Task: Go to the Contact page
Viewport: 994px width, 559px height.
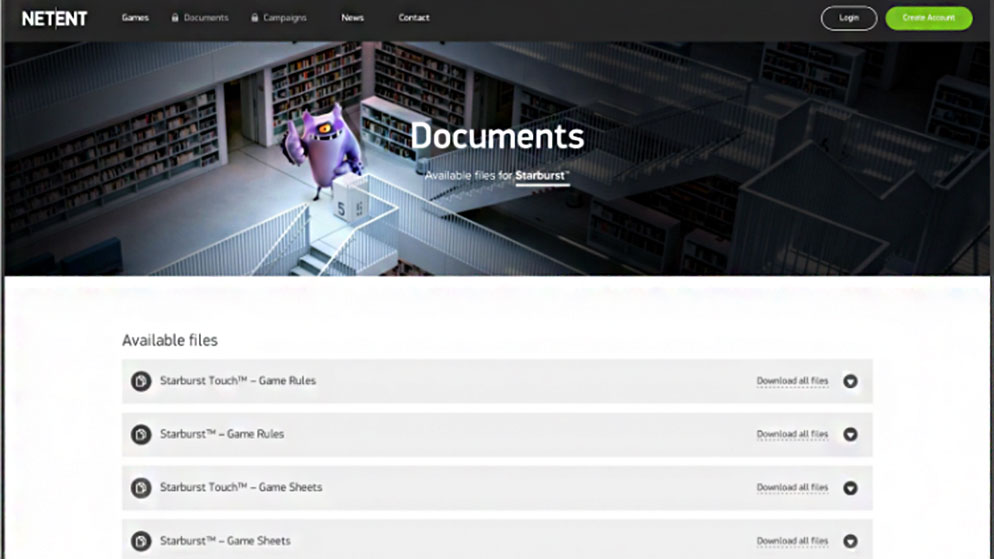Action: tap(414, 18)
